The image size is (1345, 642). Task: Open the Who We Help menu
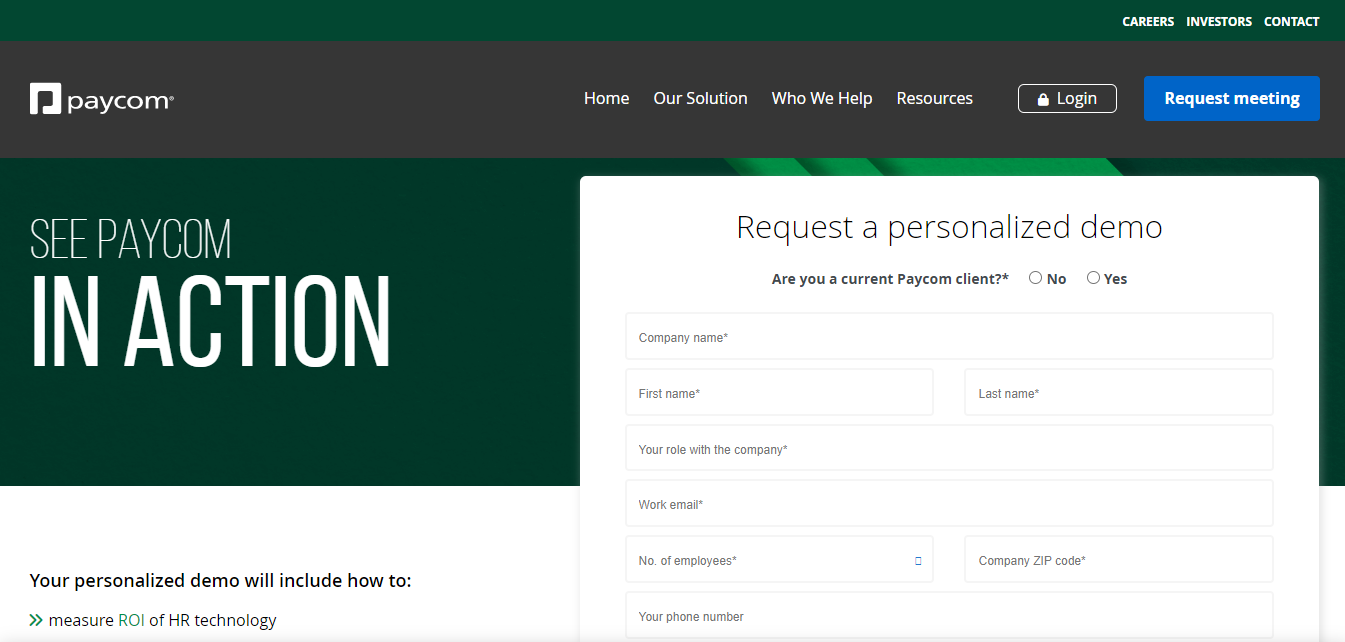[x=822, y=98]
